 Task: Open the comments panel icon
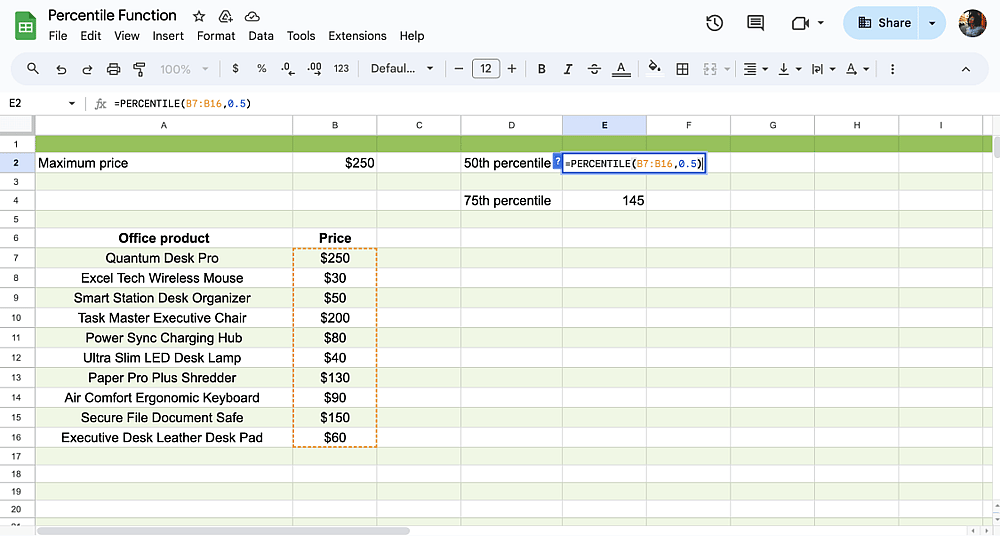756,23
